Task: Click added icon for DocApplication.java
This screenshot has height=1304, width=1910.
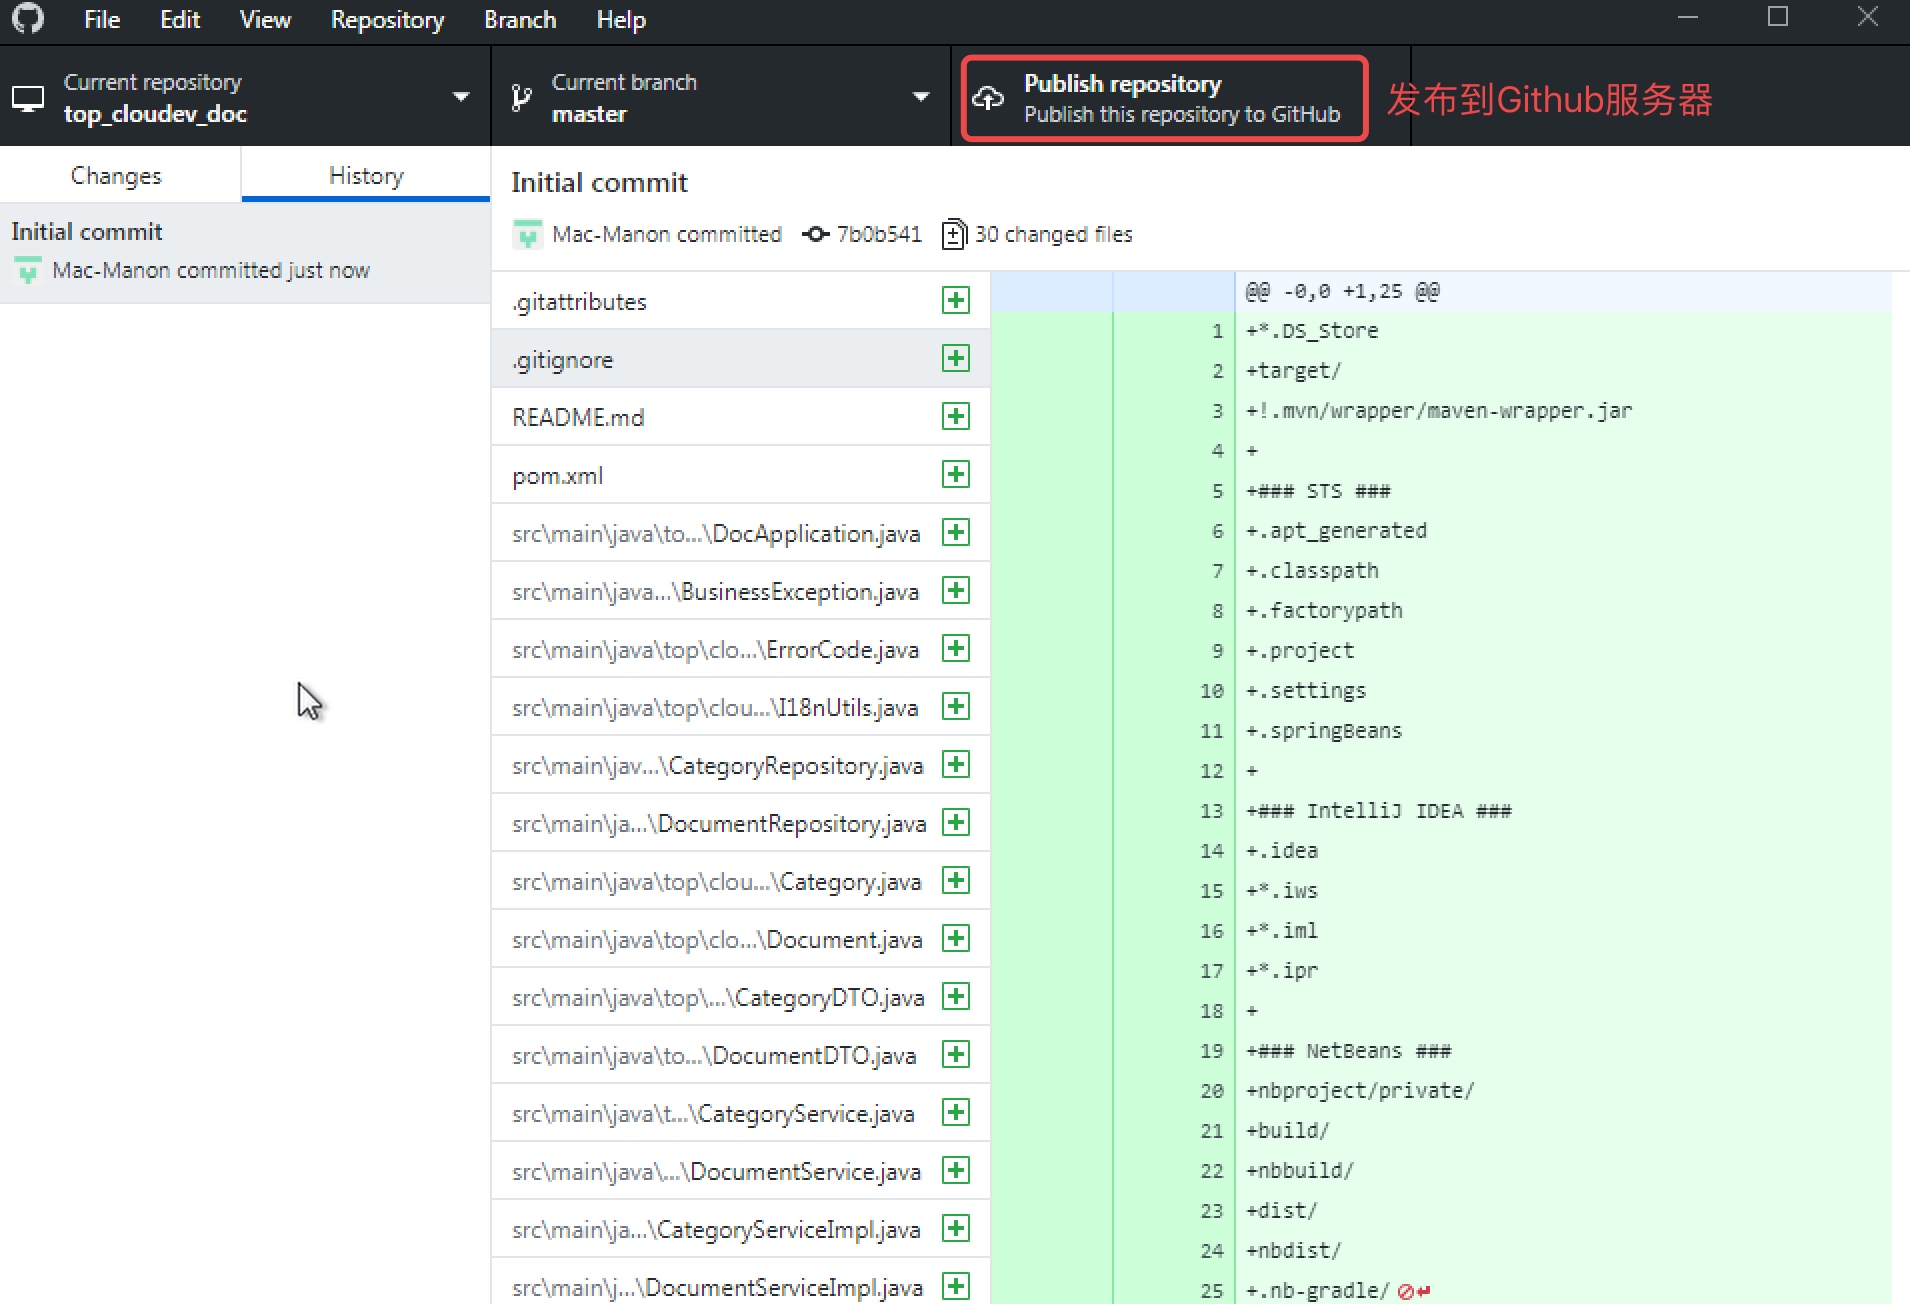Action: click(956, 532)
